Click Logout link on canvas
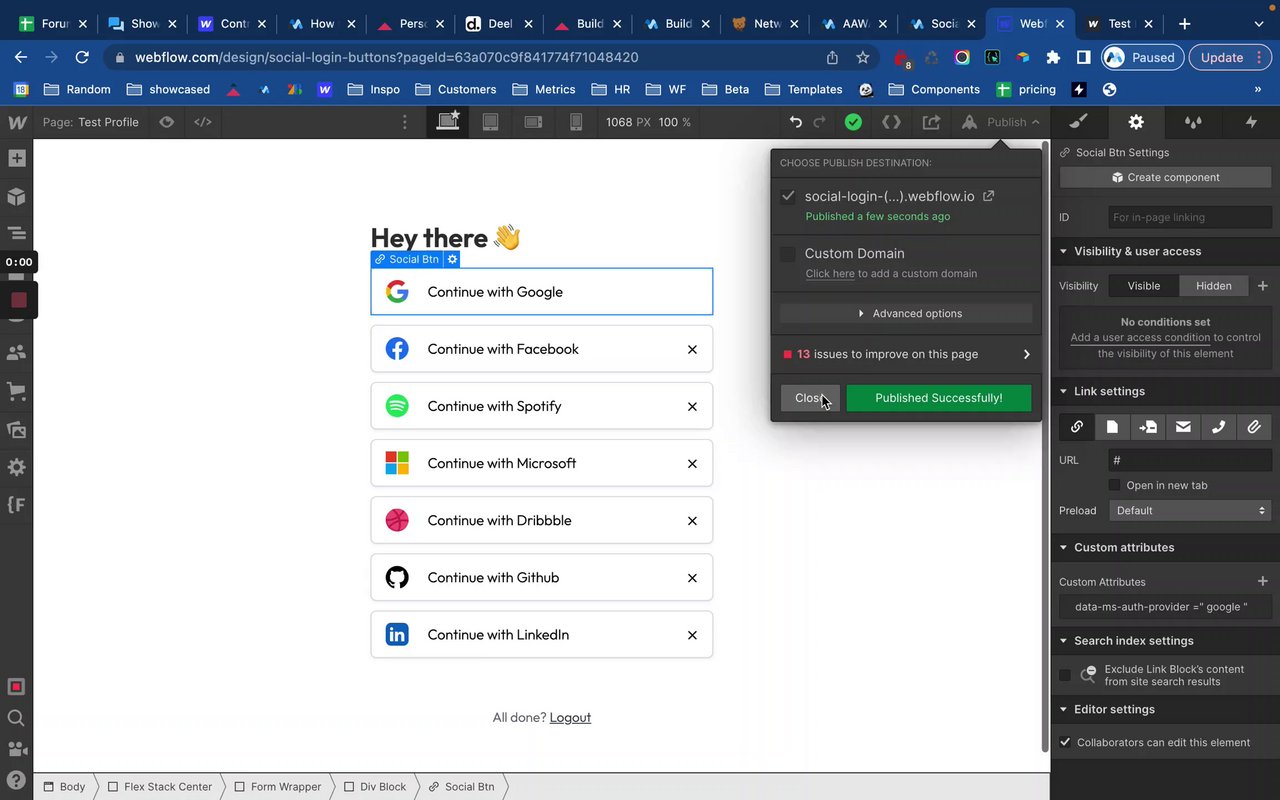Viewport: 1280px width, 800px height. (x=570, y=717)
